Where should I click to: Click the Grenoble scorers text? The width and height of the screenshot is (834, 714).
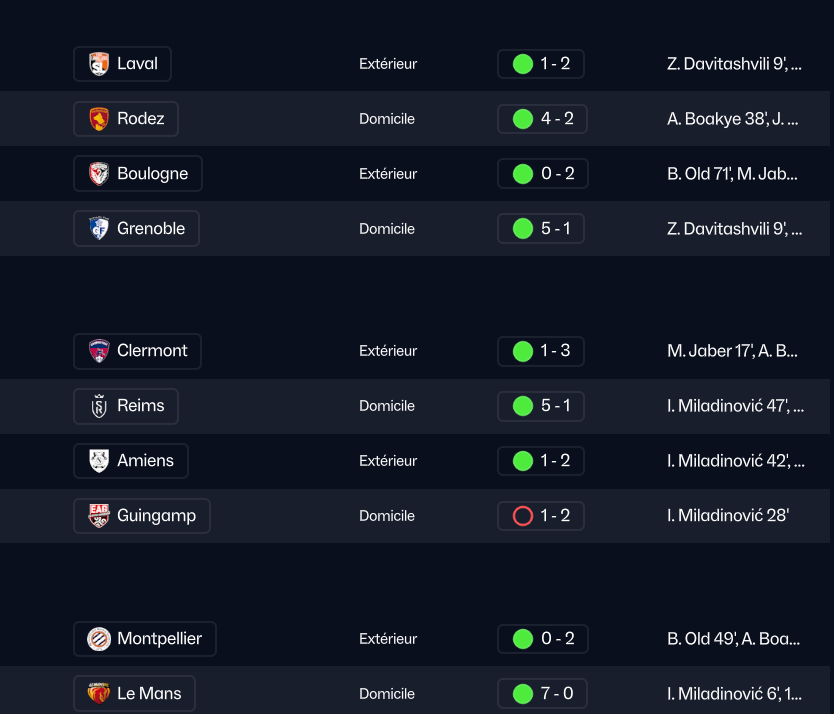(734, 229)
